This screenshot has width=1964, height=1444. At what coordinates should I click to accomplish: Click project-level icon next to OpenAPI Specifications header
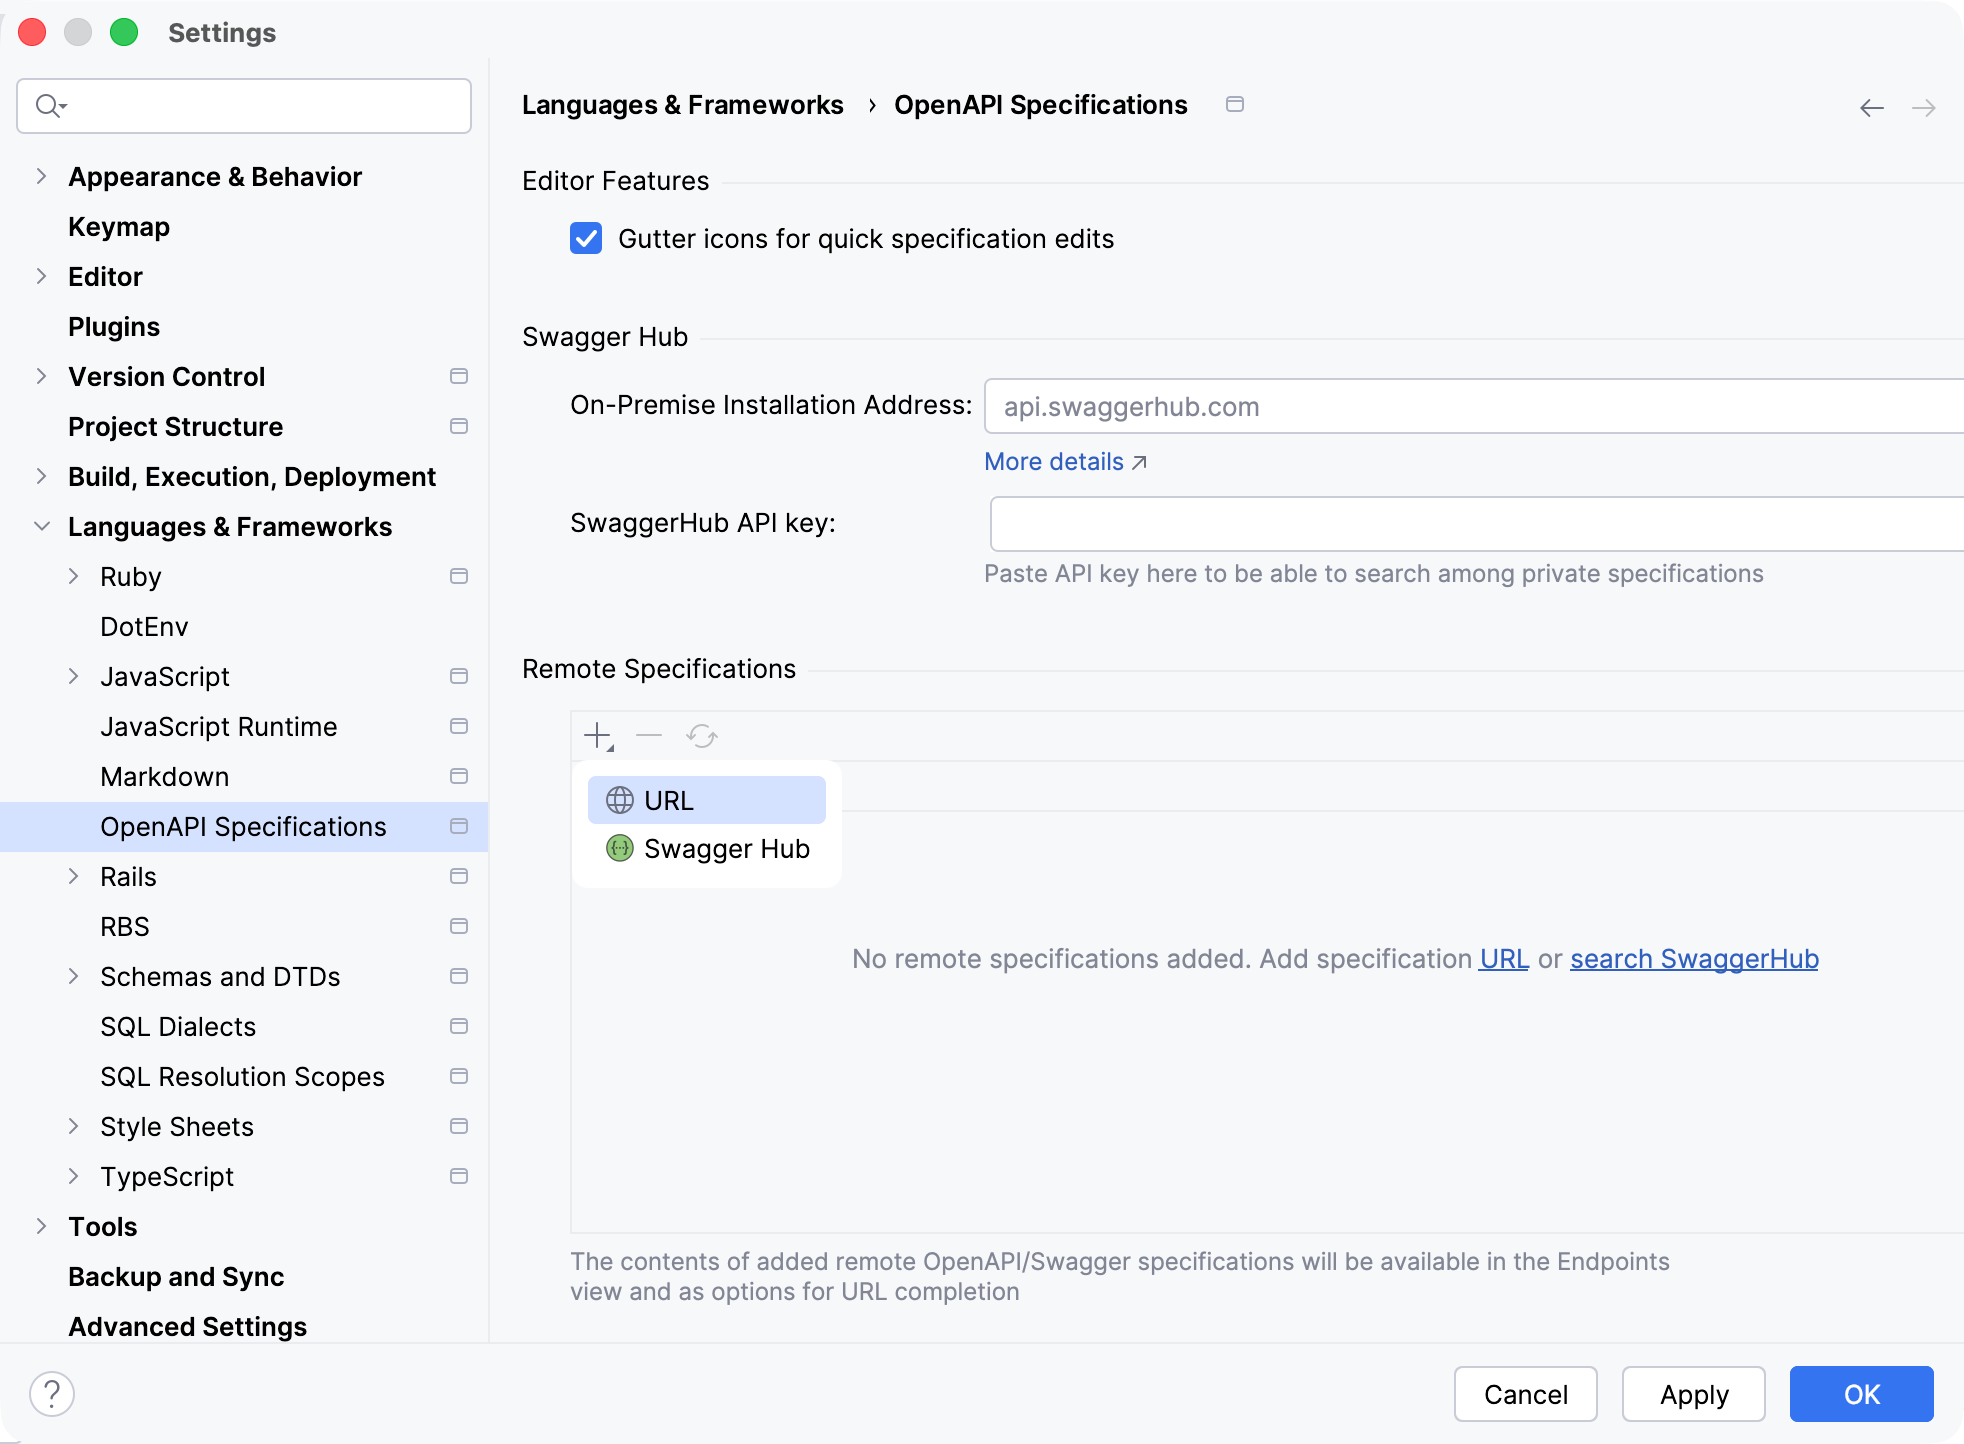pos(1235,104)
